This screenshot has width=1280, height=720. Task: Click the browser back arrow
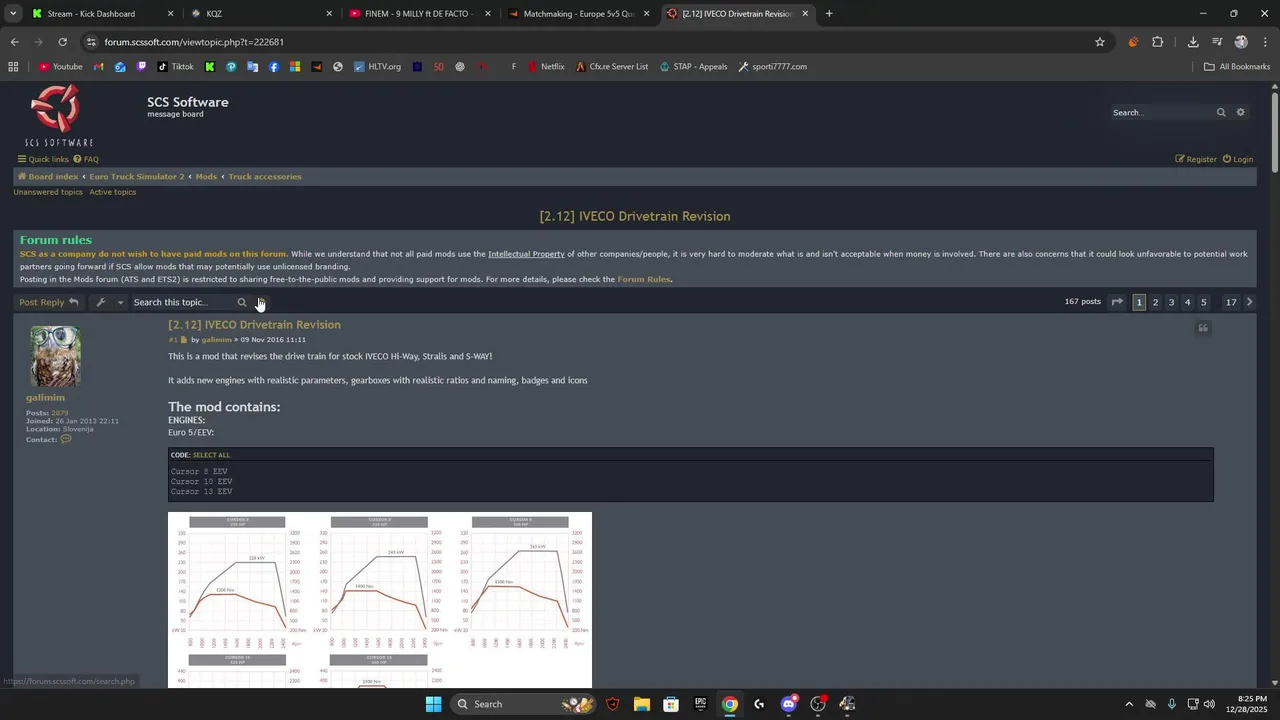click(x=14, y=42)
